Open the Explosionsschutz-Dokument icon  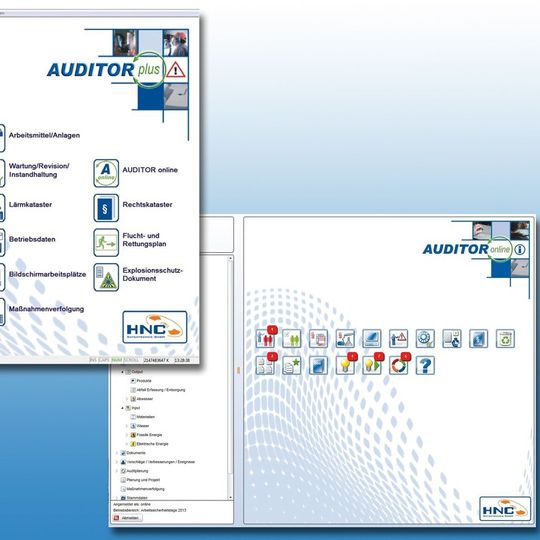106,277
